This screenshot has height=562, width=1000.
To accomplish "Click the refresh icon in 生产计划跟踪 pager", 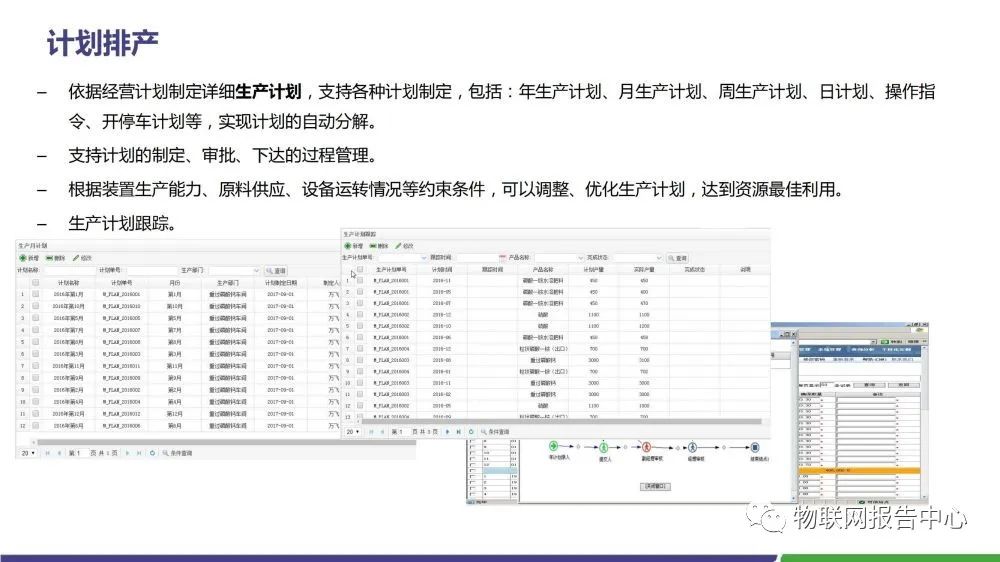I will tap(471, 432).
